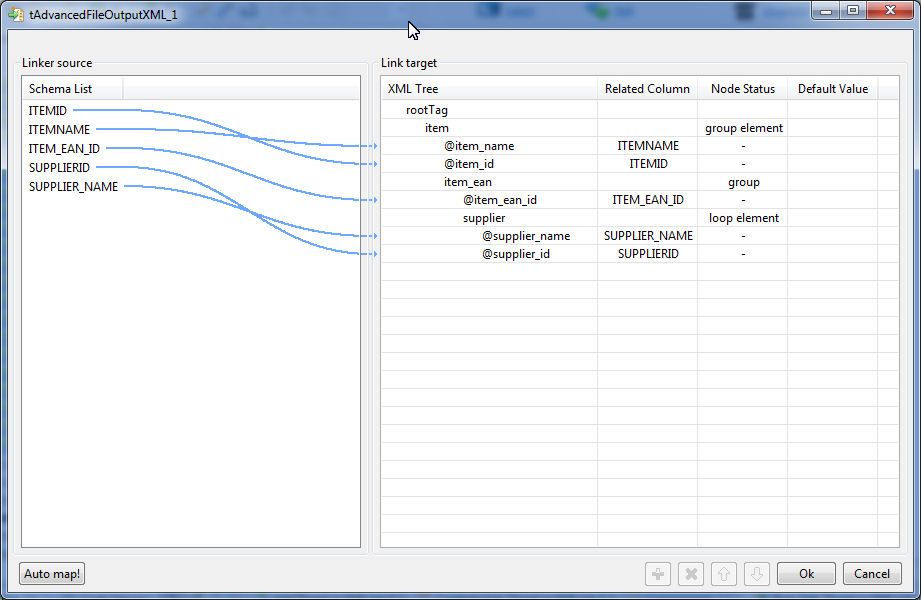Click the down arrow reorder icon

point(757,573)
